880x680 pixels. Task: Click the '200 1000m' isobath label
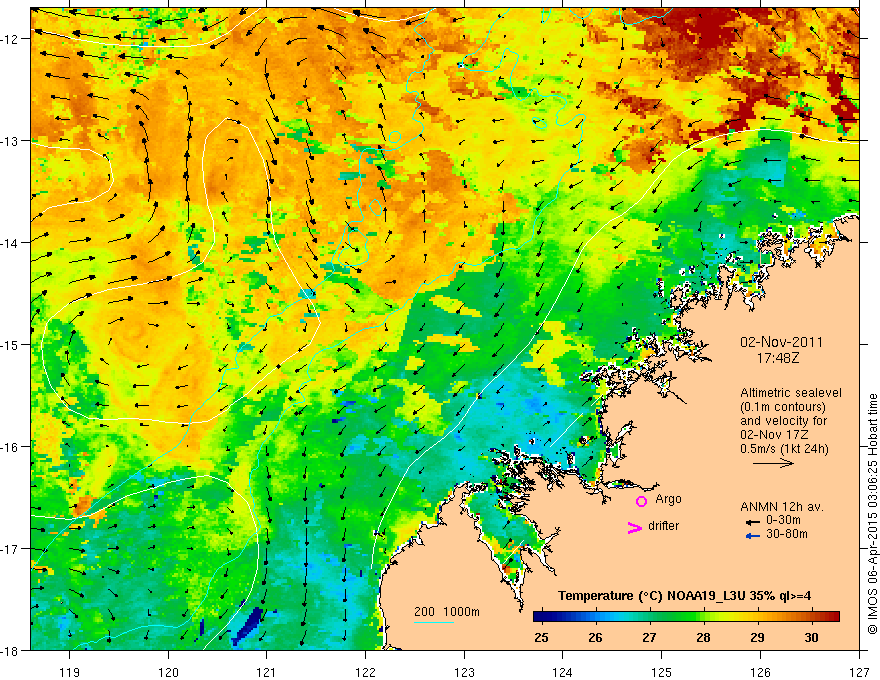(x=447, y=612)
